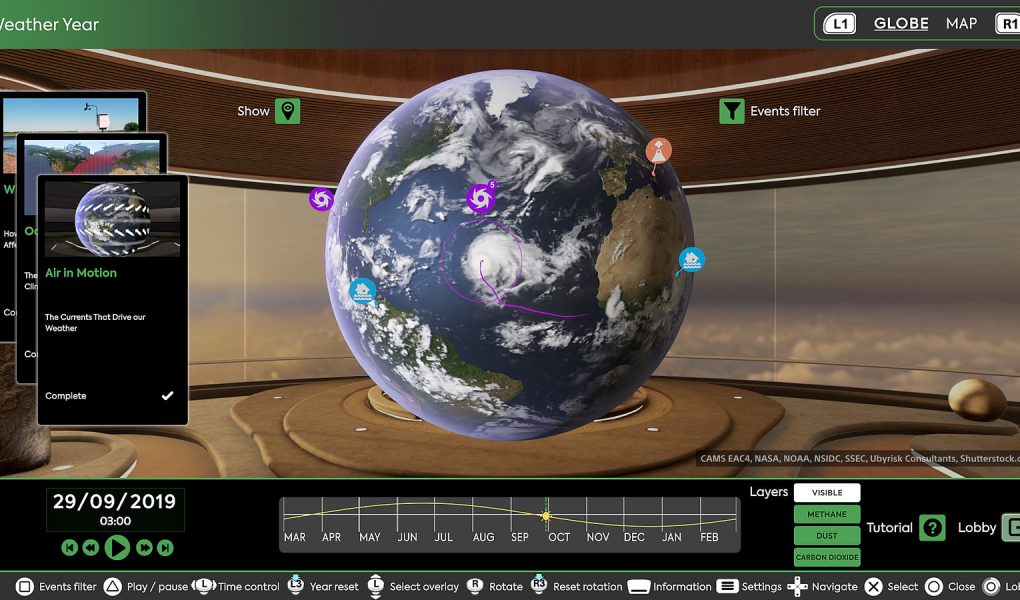The width and height of the screenshot is (1020, 600).
Task: Click the R1 shoulder button icon
Action: 1008,24
